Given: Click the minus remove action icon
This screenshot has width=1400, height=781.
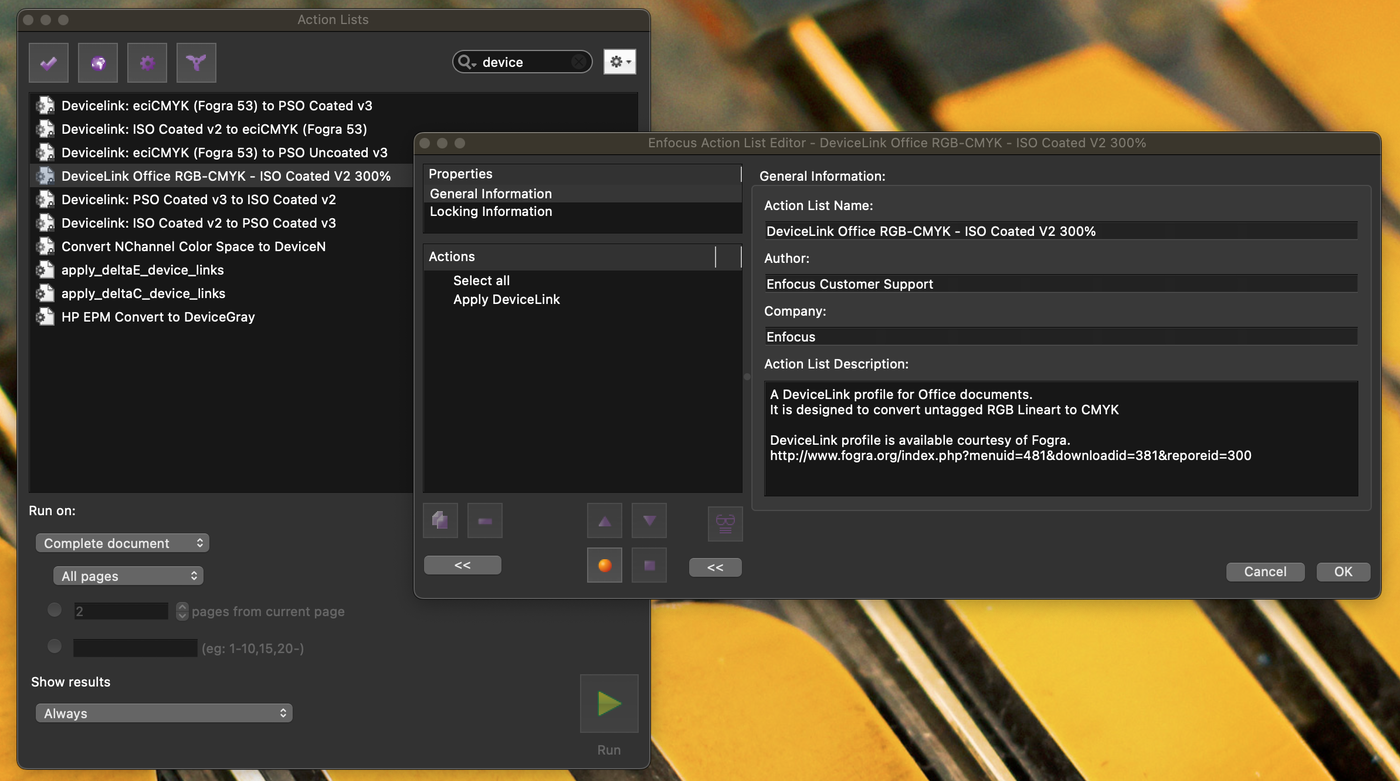Looking at the screenshot, I should 485,521.
